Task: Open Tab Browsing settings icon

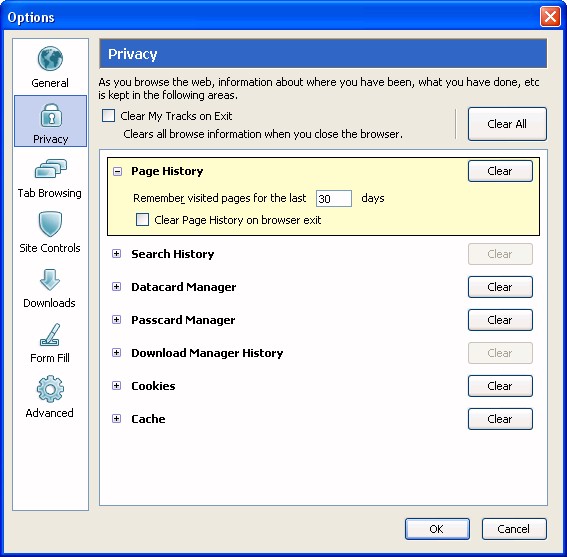Action: pyautogui.click(x=51, y=169)
